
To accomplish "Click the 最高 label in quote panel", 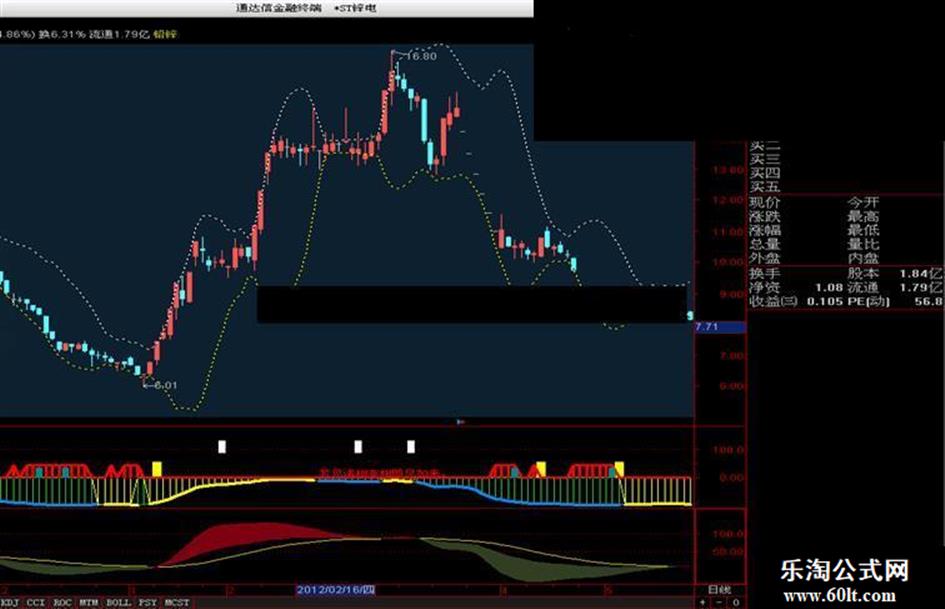I will click(x=863, y=216).
